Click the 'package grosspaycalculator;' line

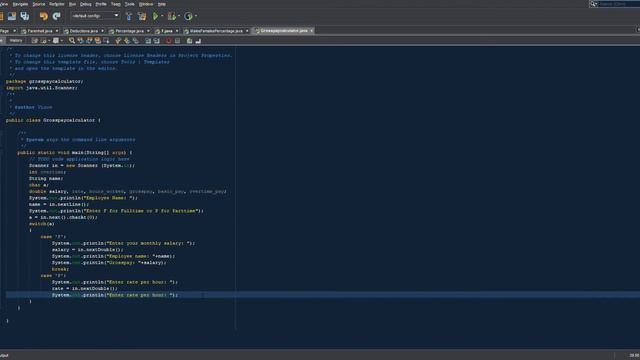point(44,81)
